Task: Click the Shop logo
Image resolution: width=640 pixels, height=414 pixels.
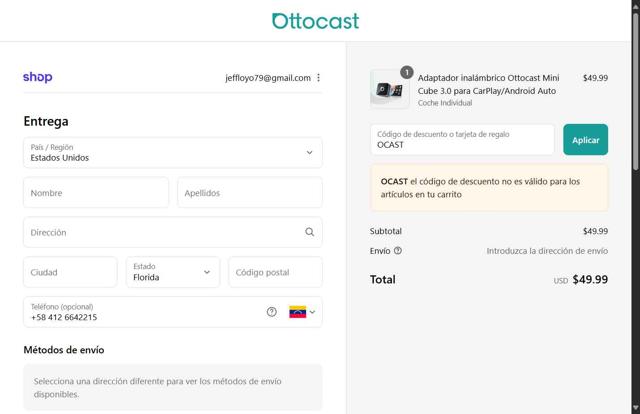Action: (38, 77)
